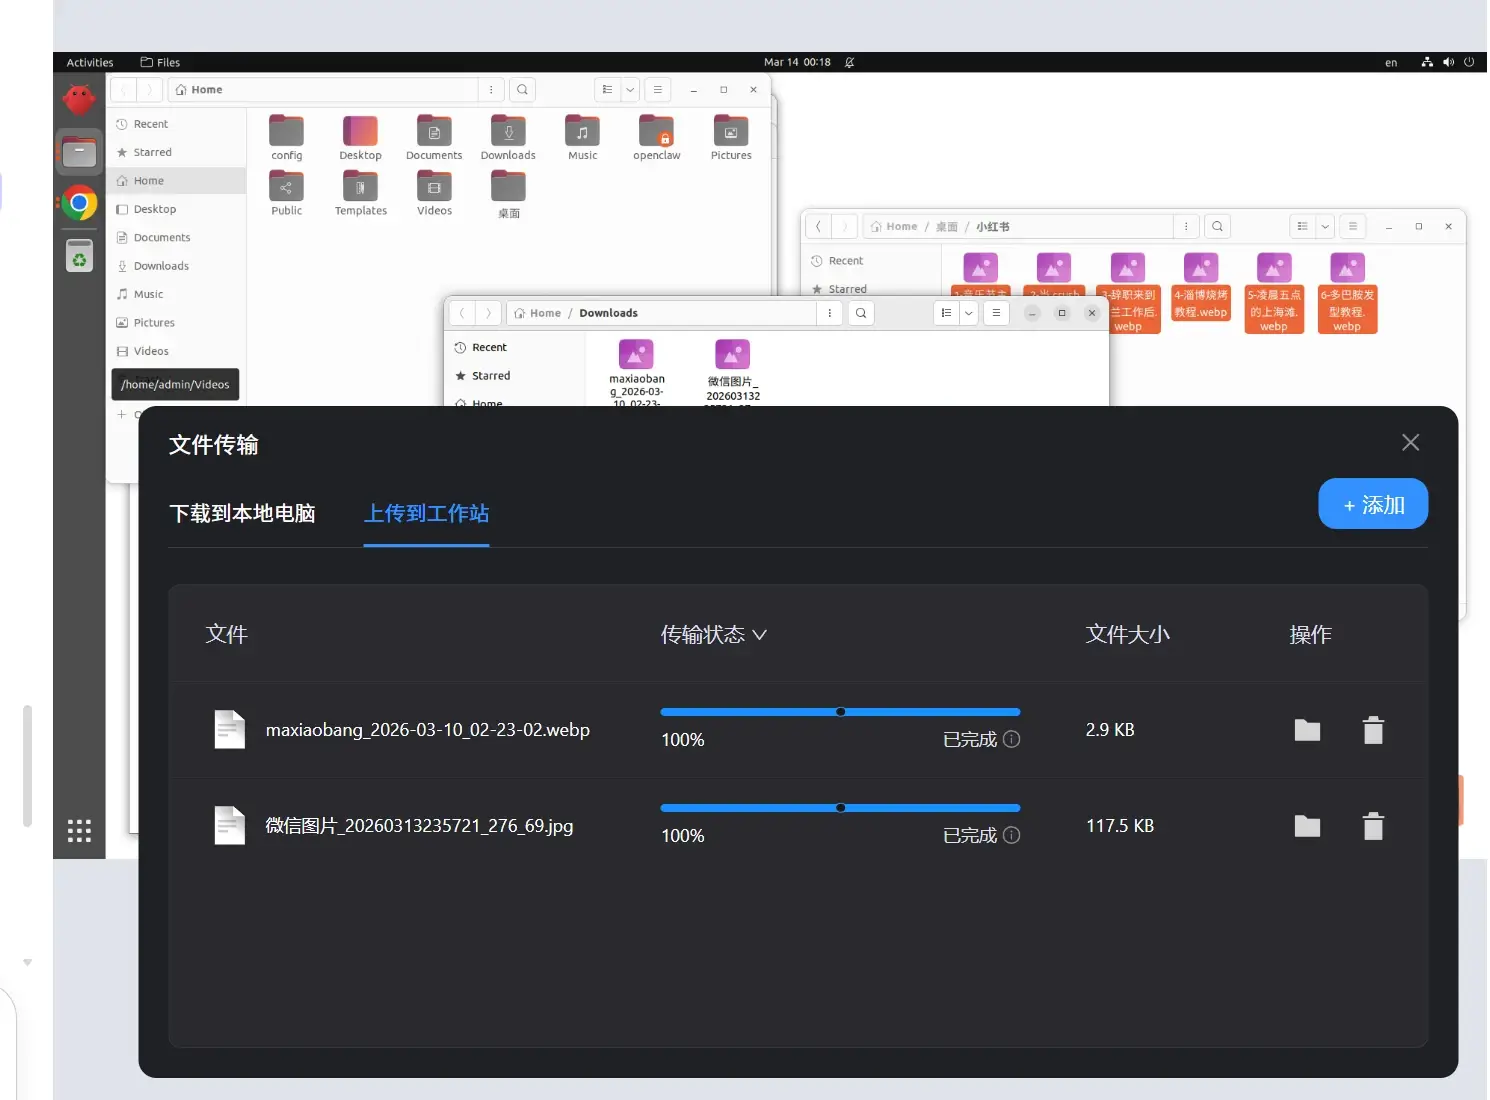Select Pictures in Home window sidebar
1490x1100 pixels.
click(176, 322)
